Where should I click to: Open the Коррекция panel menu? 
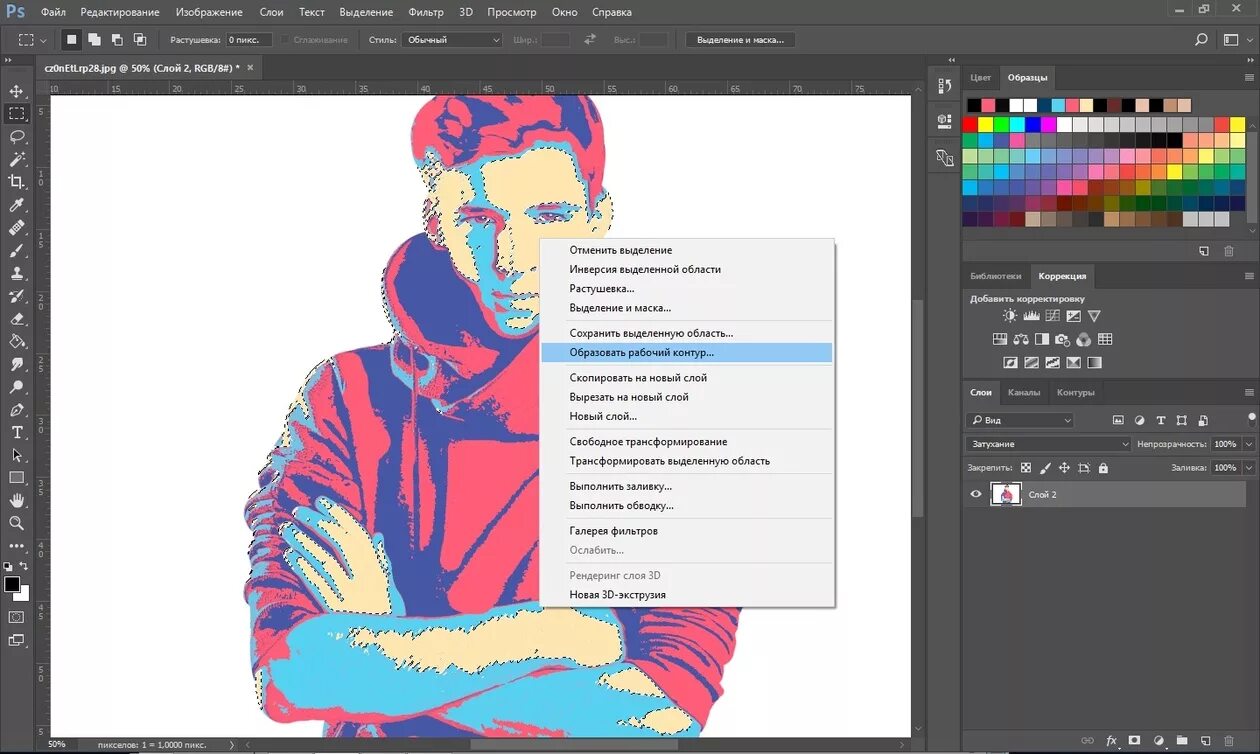coord(1248,276)
